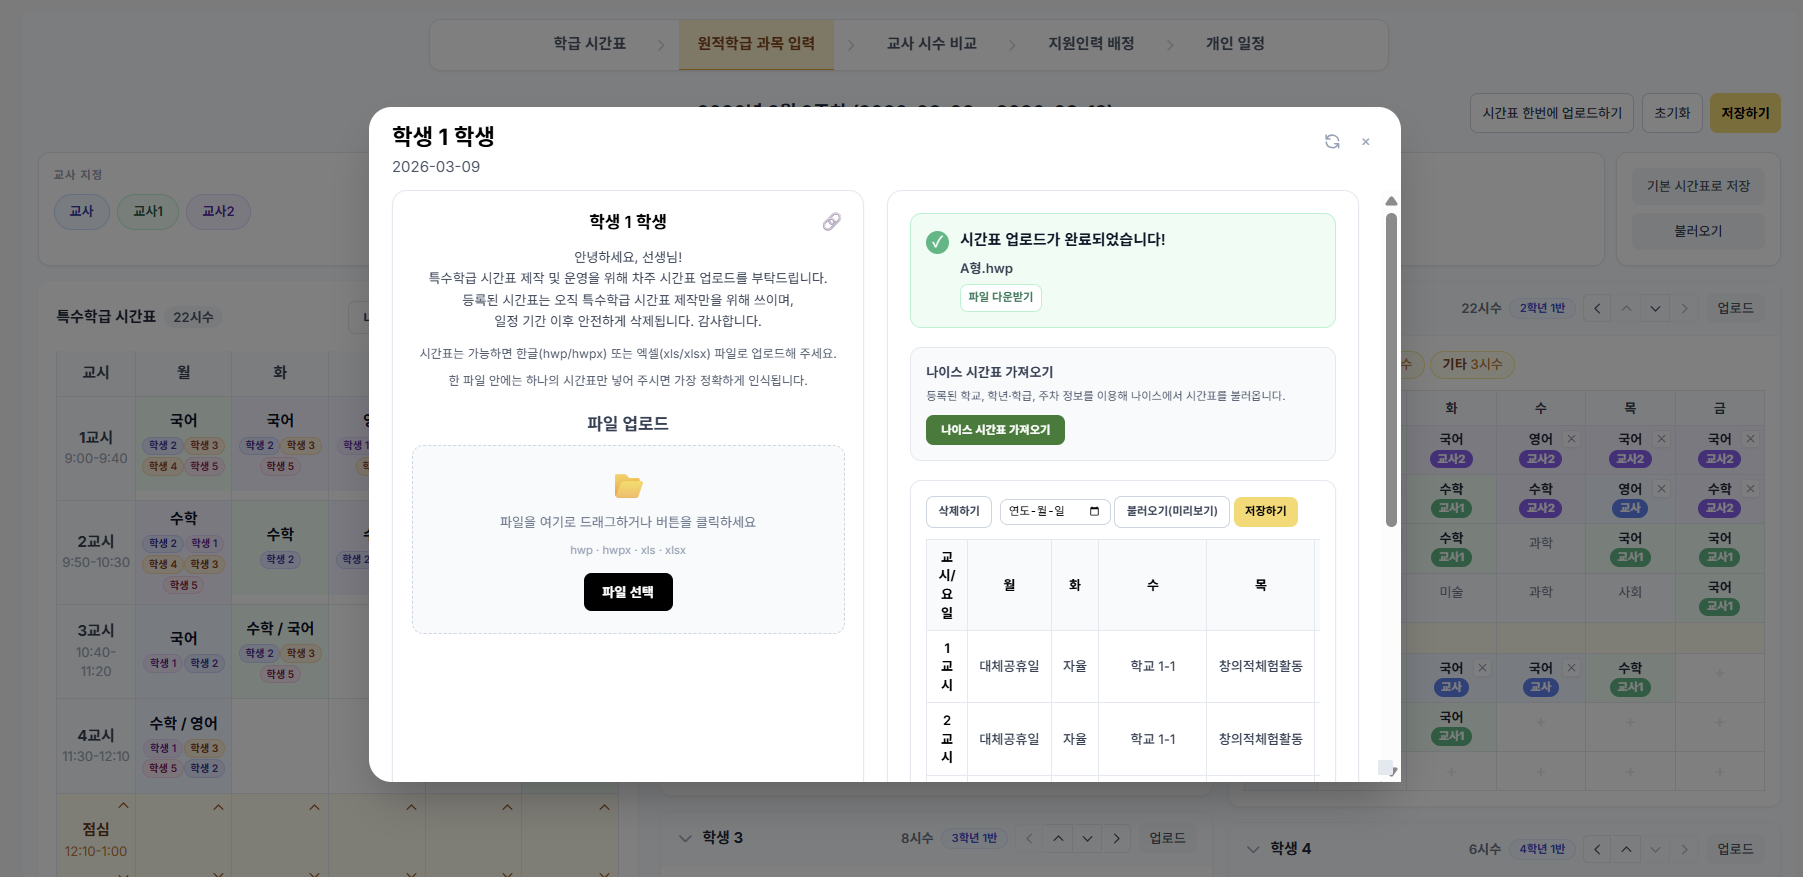Screen dimensions: 1803x877
Task: Click the 초기화 button
Action: [1671, 113]
